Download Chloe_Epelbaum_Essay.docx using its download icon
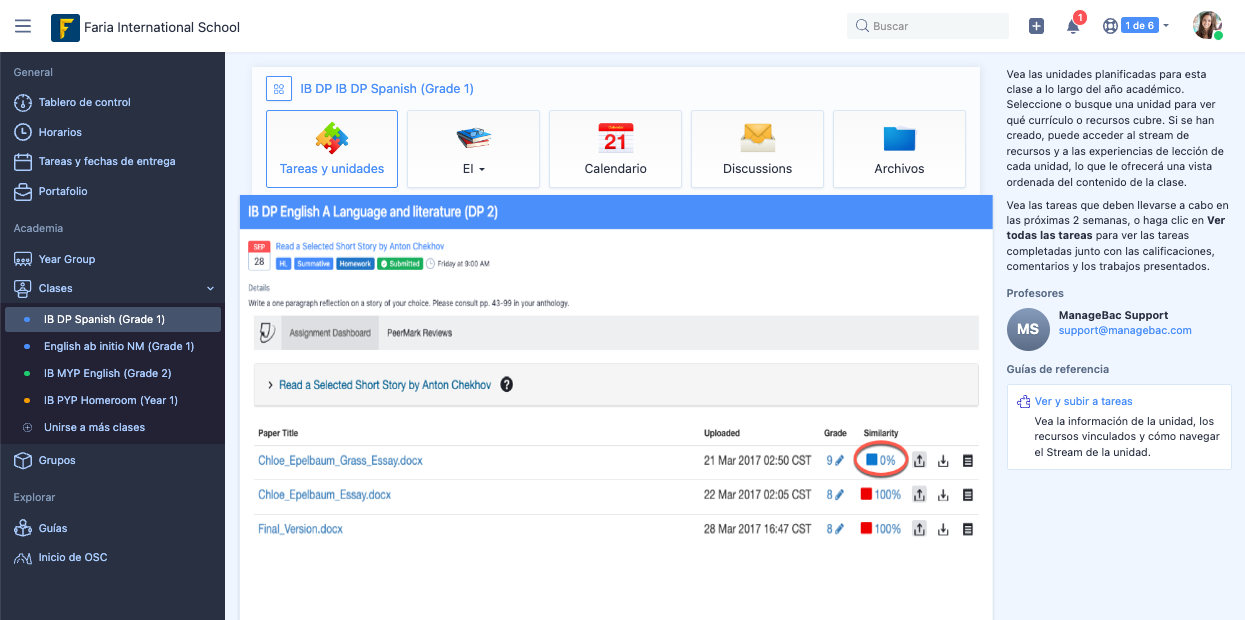The image size is (1245, 620). click(943, 495)
